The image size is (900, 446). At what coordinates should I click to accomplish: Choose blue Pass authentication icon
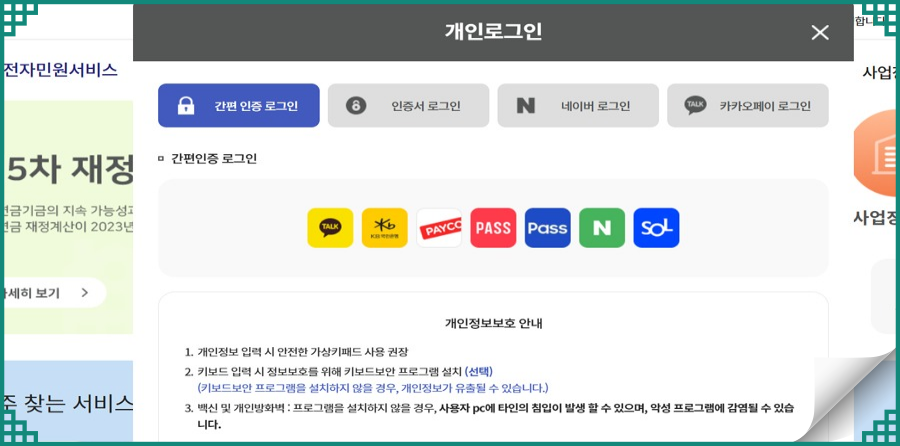pyautogui.click(x=548, y=228)
